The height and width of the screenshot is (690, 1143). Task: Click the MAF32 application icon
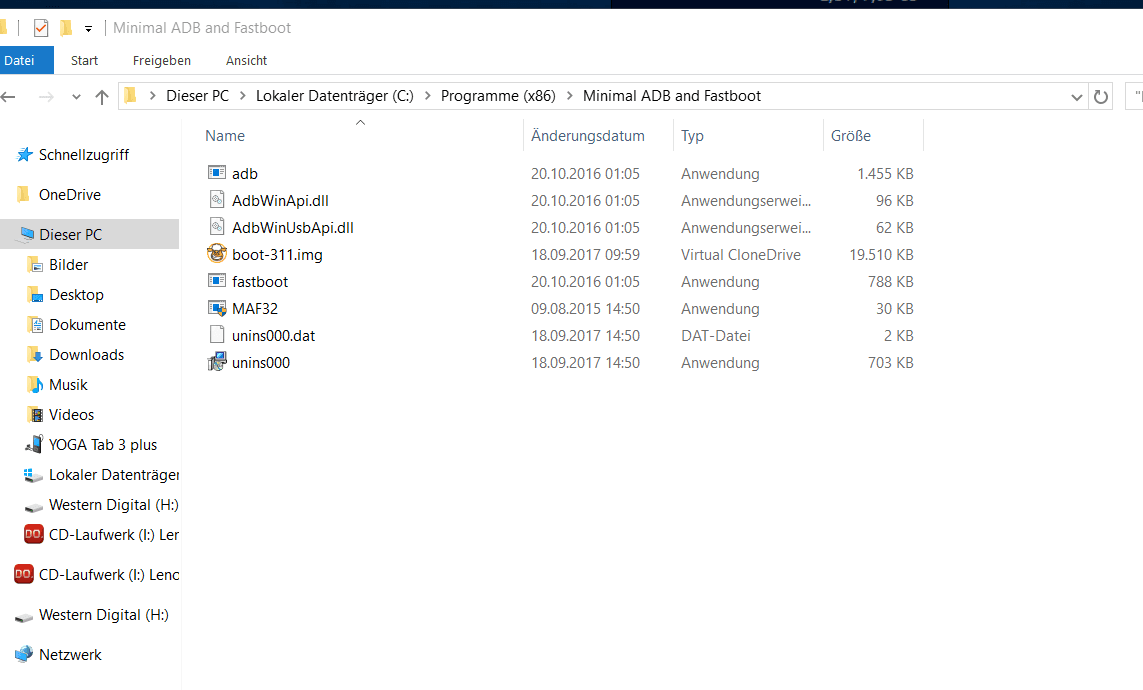pos(216,307)
